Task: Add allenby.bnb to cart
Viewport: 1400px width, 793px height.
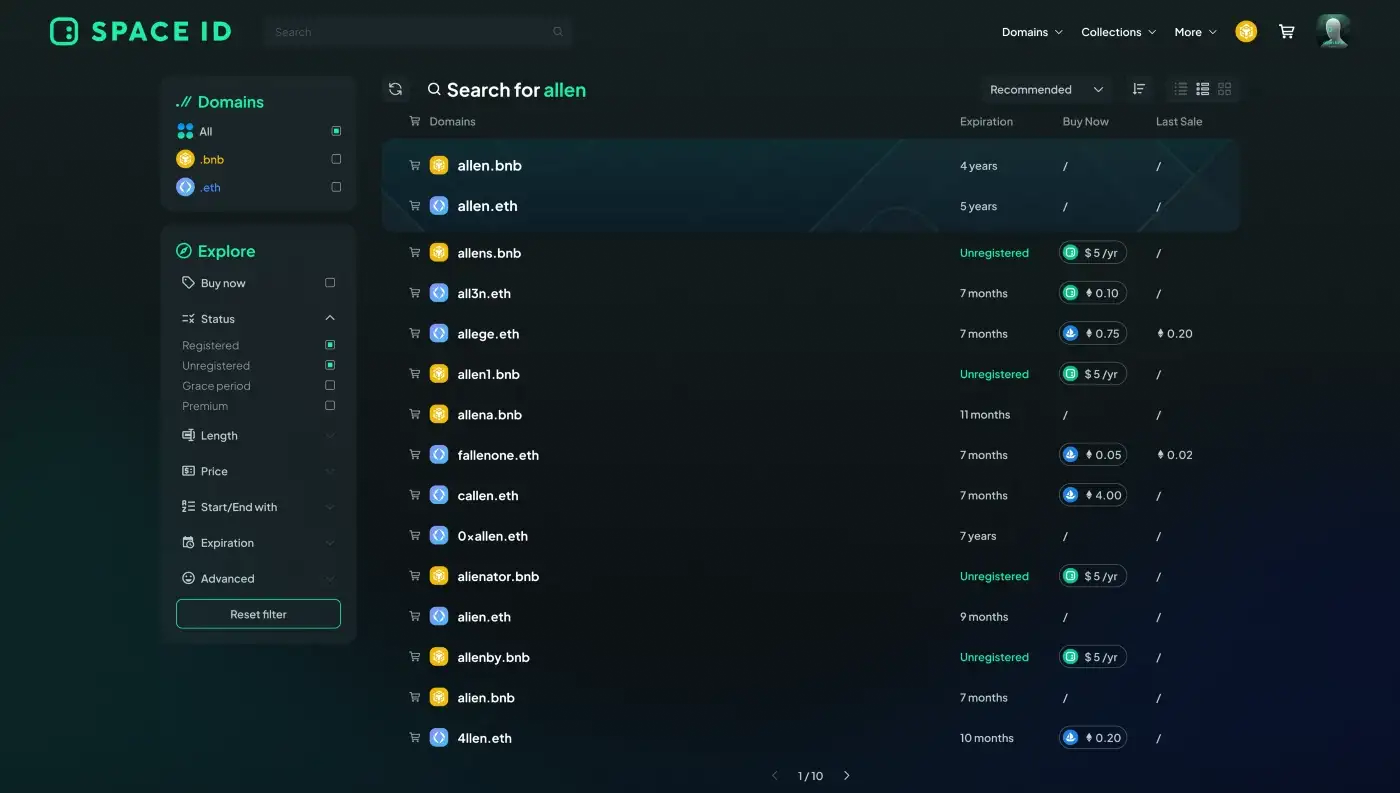Action: (414, 656)
